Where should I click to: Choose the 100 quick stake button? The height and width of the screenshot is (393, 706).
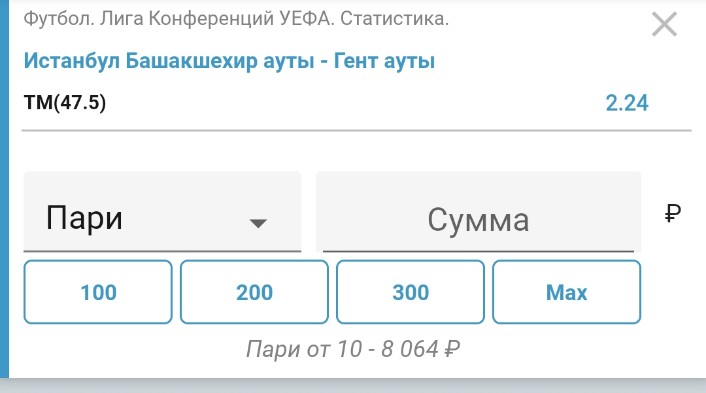pos(98,292)
